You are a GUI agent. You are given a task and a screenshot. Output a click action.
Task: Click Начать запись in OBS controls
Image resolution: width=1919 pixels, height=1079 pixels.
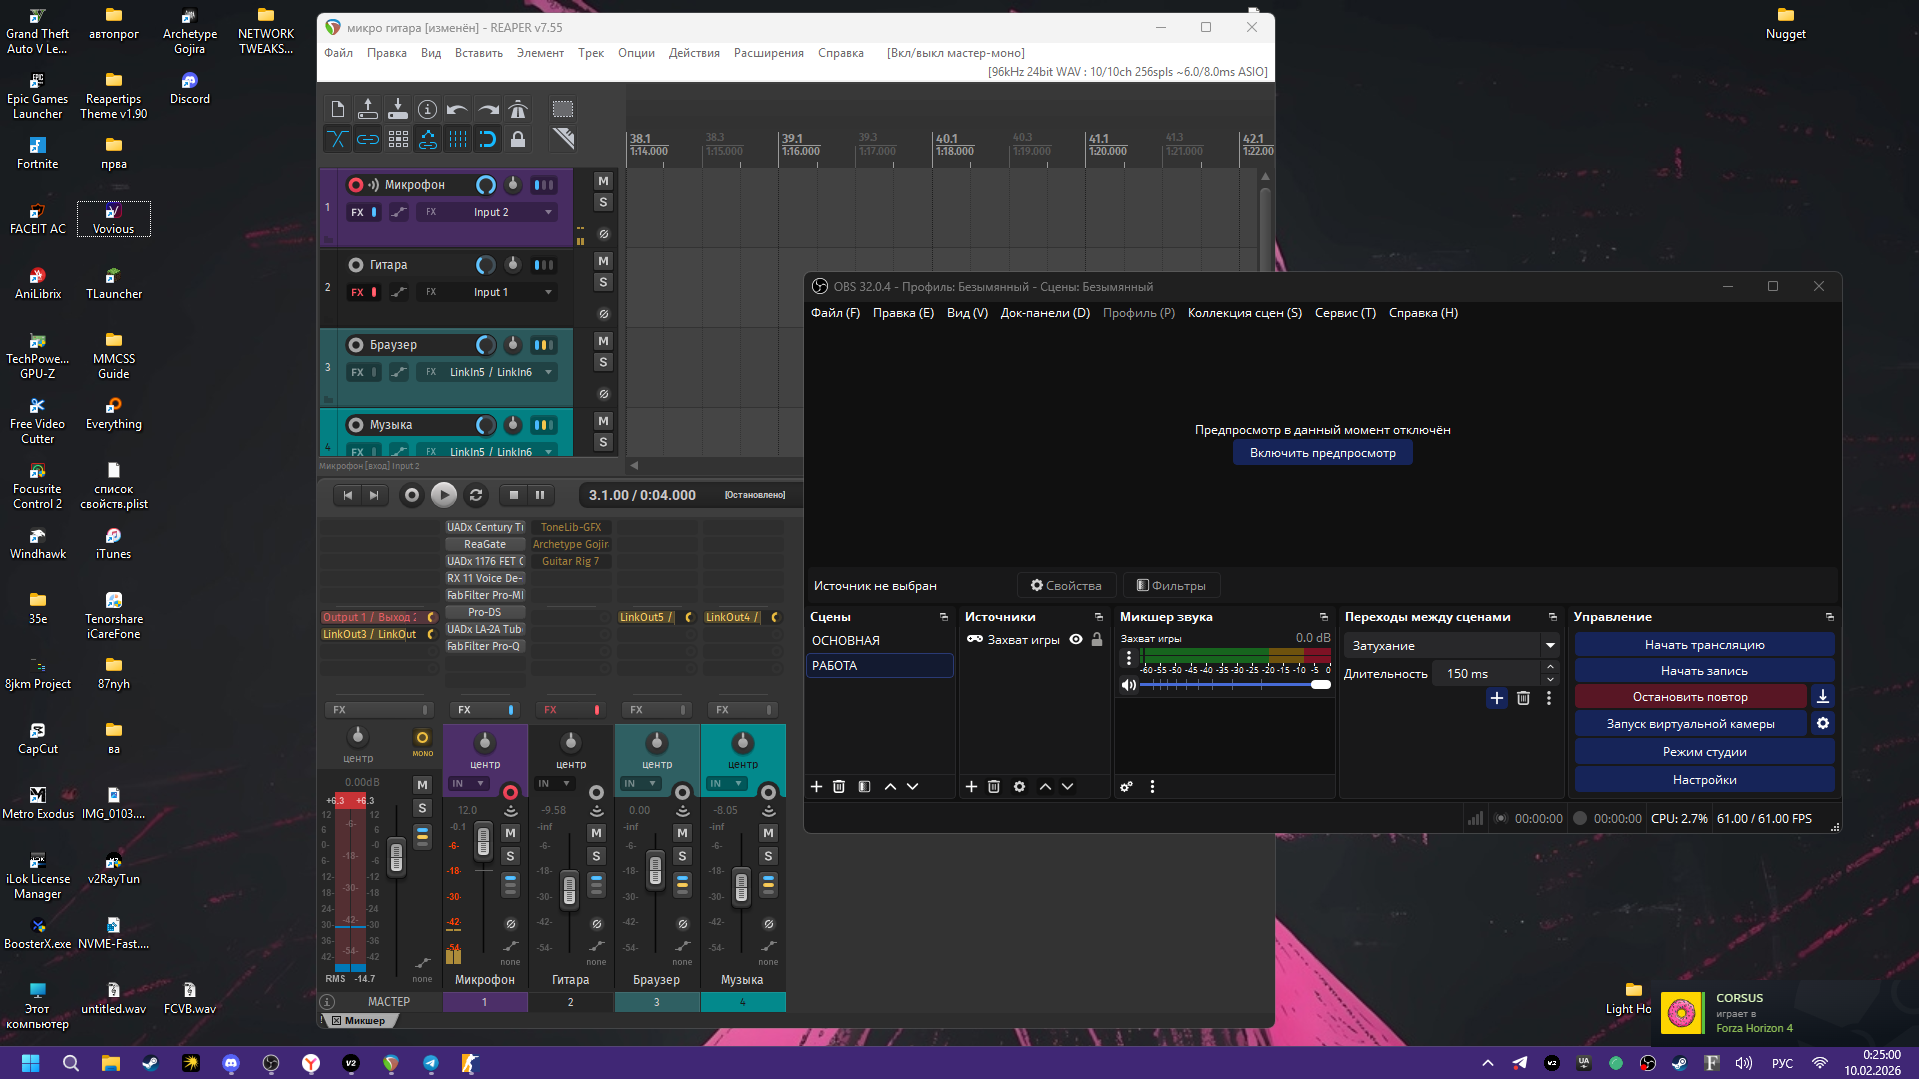tap(1704, 671)
